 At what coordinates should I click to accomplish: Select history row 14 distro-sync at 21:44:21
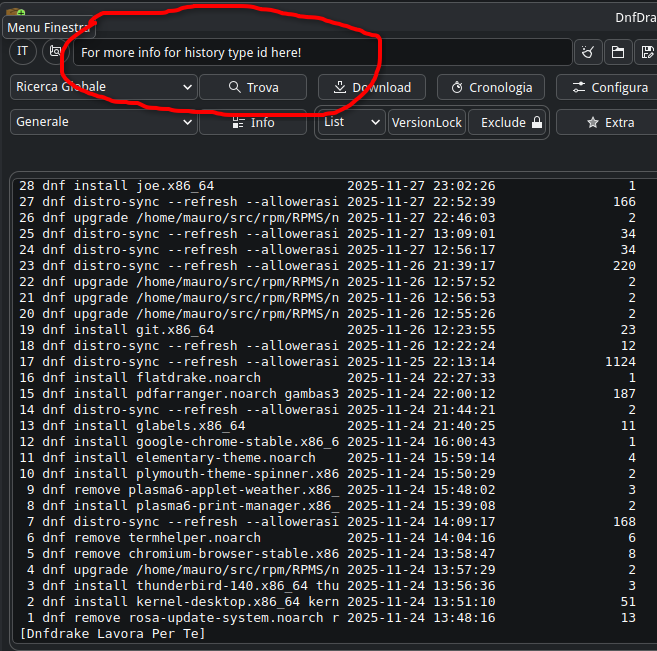(x=327, y=410)
